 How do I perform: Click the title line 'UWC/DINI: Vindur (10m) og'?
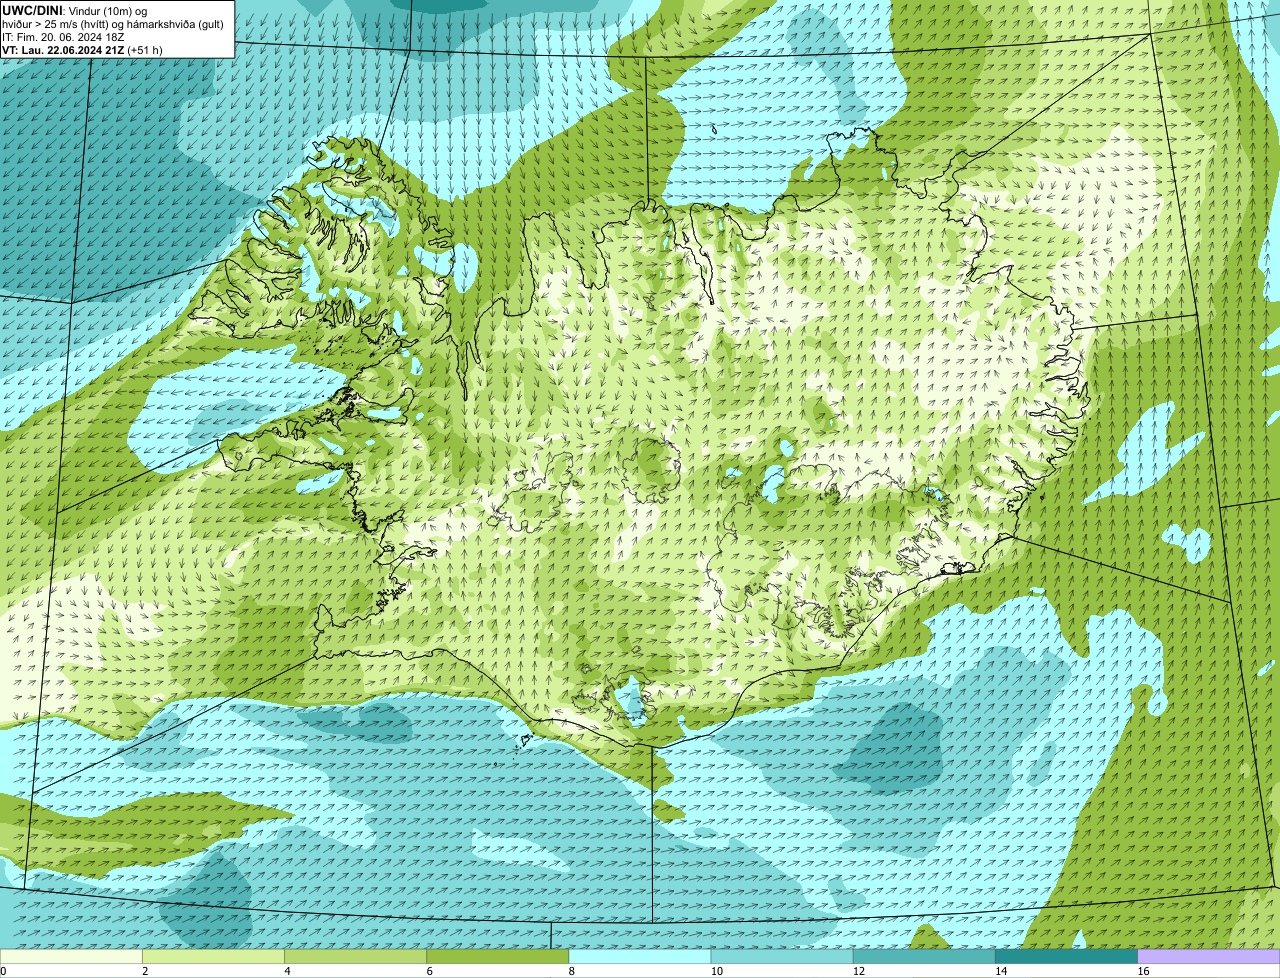pos(75,10)
